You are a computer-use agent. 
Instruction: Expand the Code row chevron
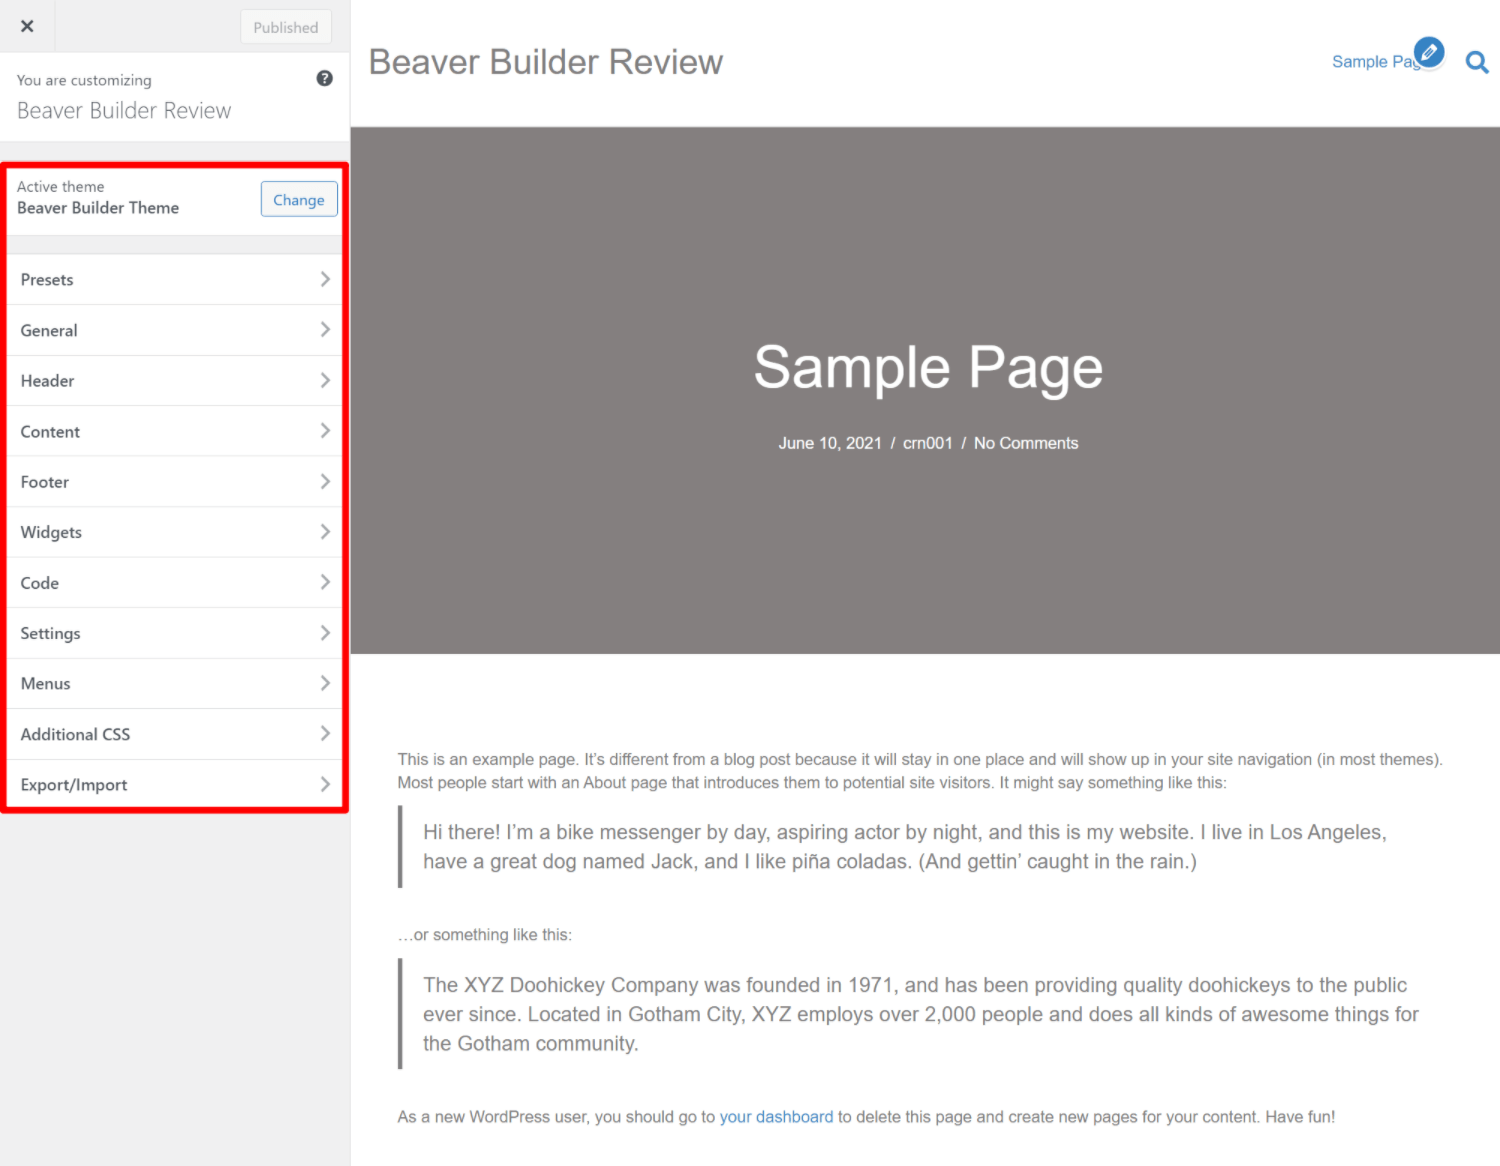[x=325, y=582]
